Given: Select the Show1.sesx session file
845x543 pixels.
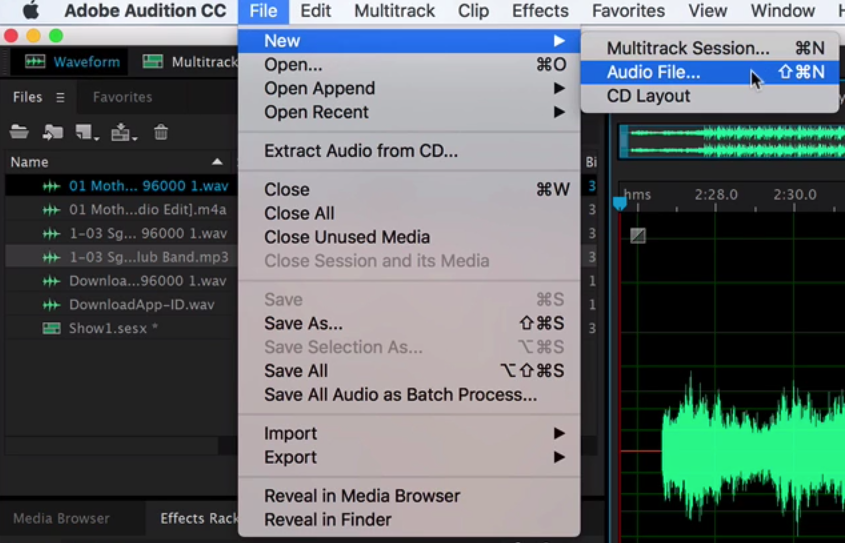Looking at the screenshot, I should click(121, 328).
